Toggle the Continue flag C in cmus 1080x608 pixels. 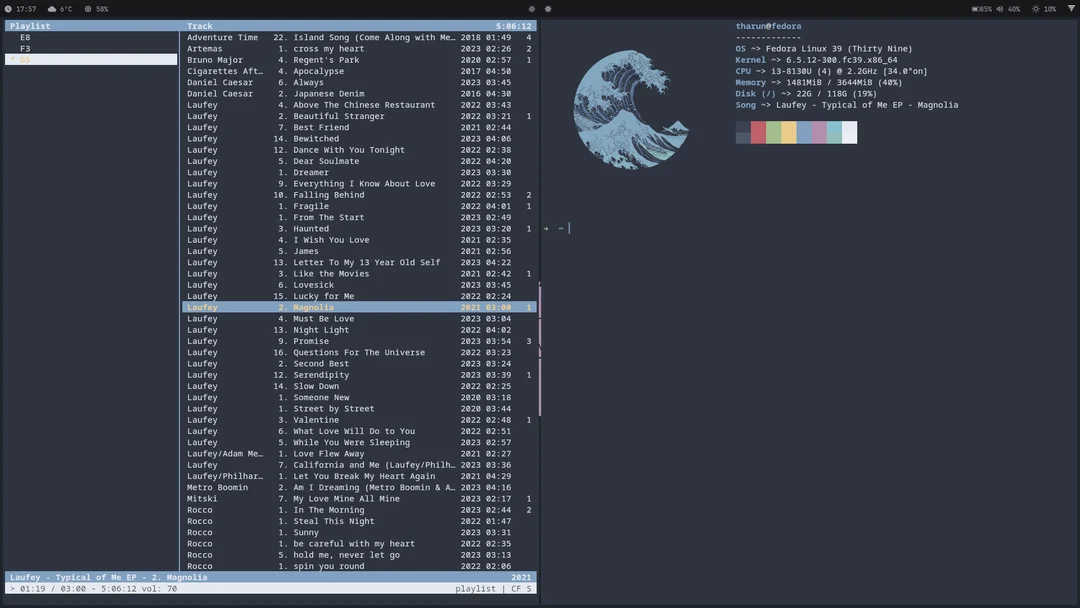pos(513,588)
